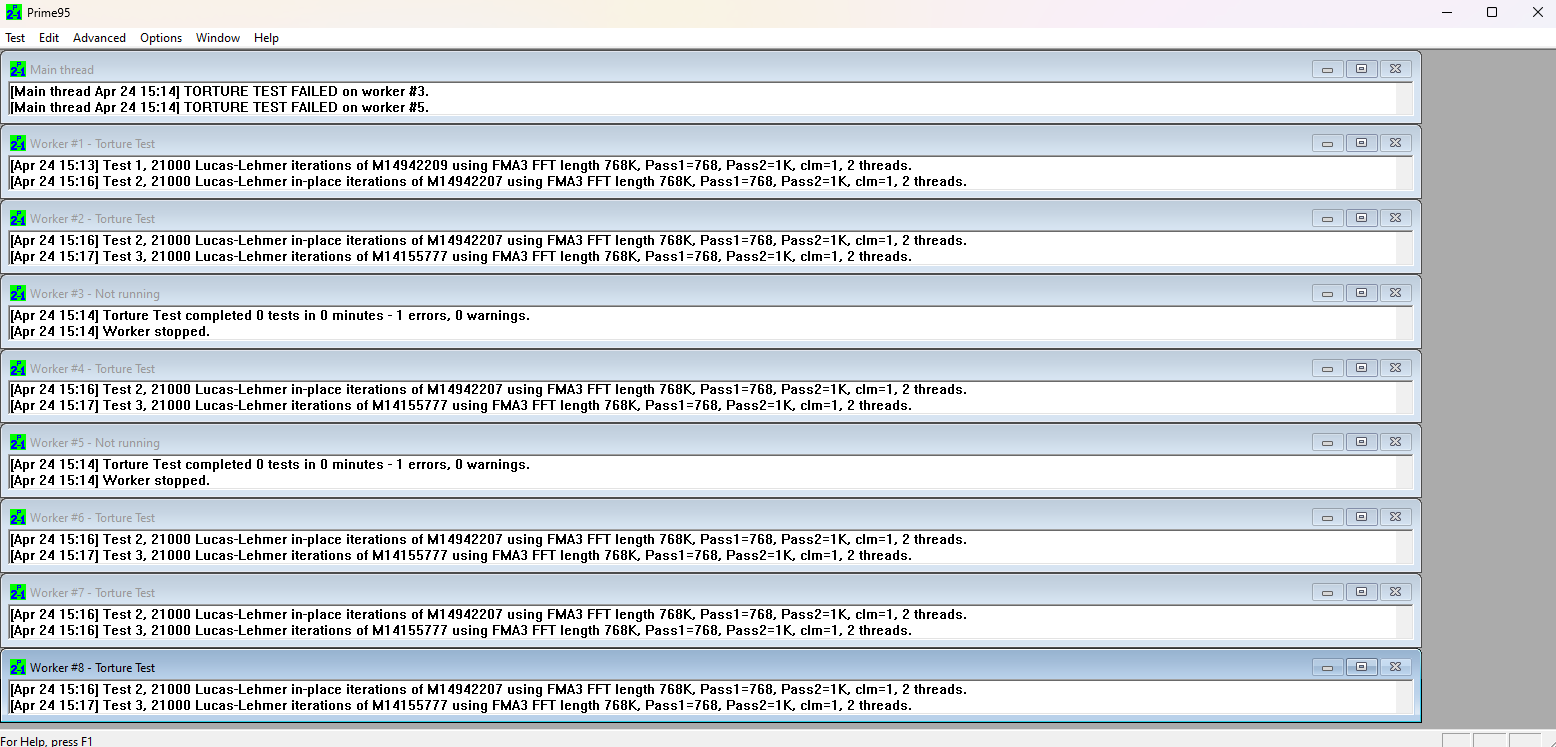The width and height of the screenshot is (1556, 747).
Task: Close the Worker #1 child window
Action: pos(1395,143)
